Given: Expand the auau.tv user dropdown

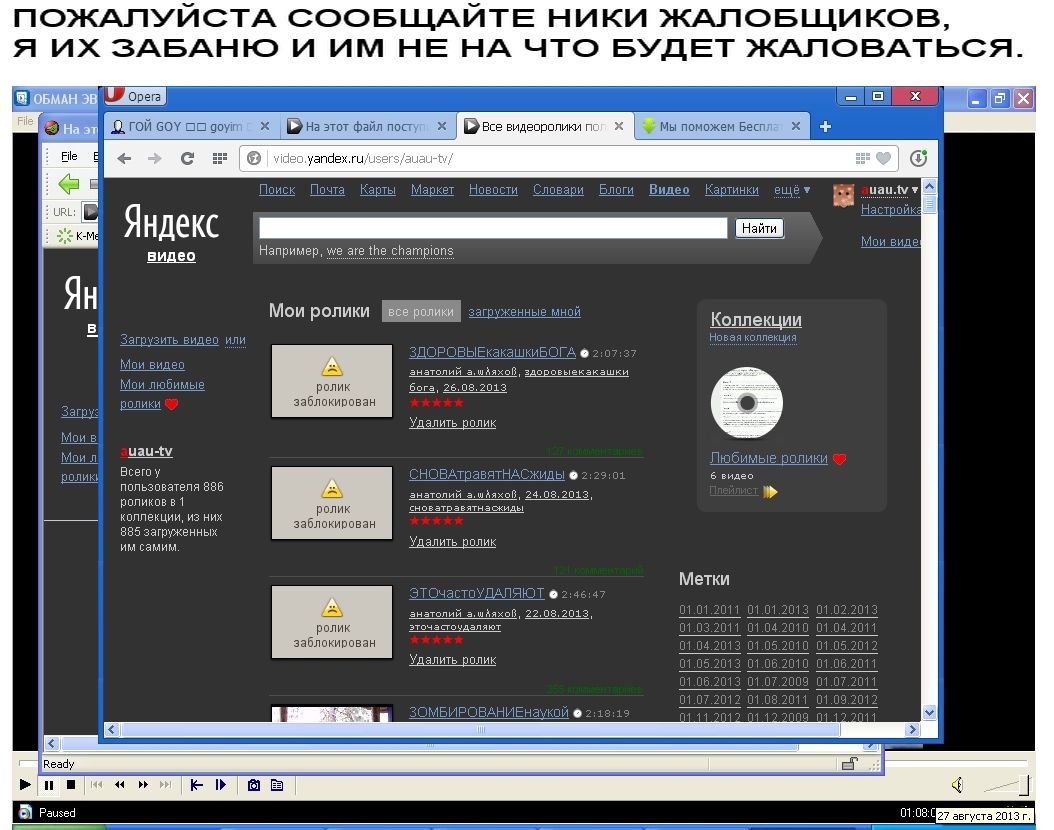Looking at the screenshot, I should [889, 190].
